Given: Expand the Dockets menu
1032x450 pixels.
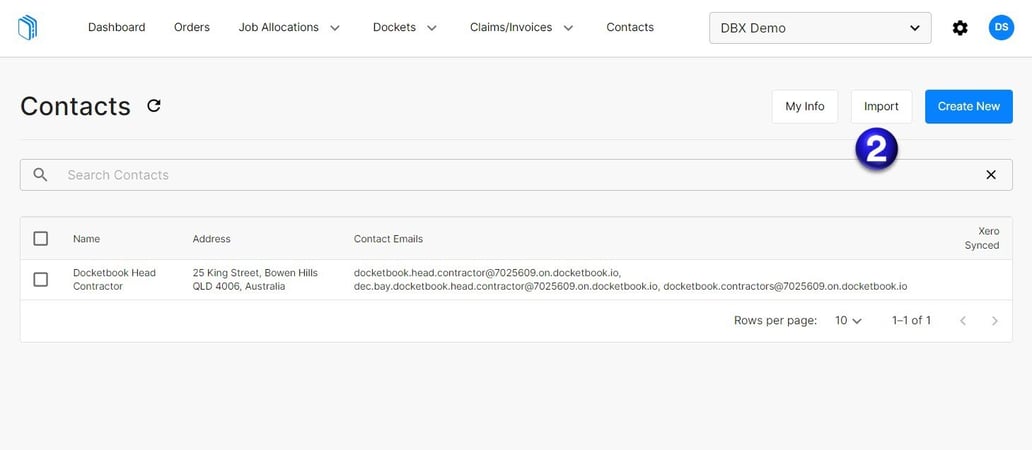Looking at the screenshot, I should click(x=405, y=28).
